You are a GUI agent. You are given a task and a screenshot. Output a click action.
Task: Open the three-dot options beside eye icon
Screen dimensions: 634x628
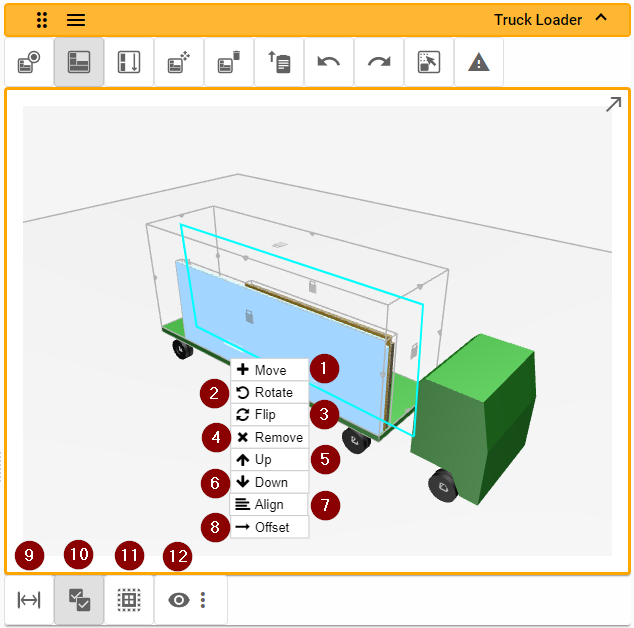203,600
